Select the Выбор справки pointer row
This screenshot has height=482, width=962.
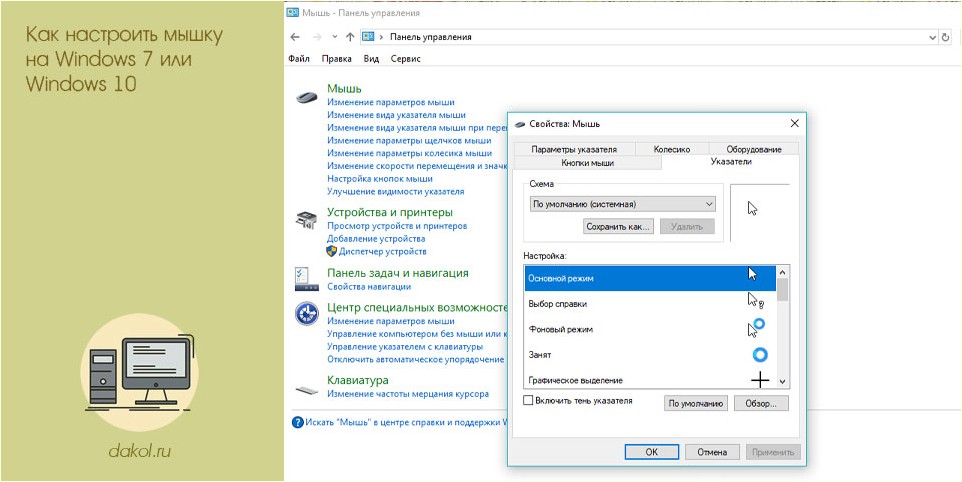[x=651, y=304]
